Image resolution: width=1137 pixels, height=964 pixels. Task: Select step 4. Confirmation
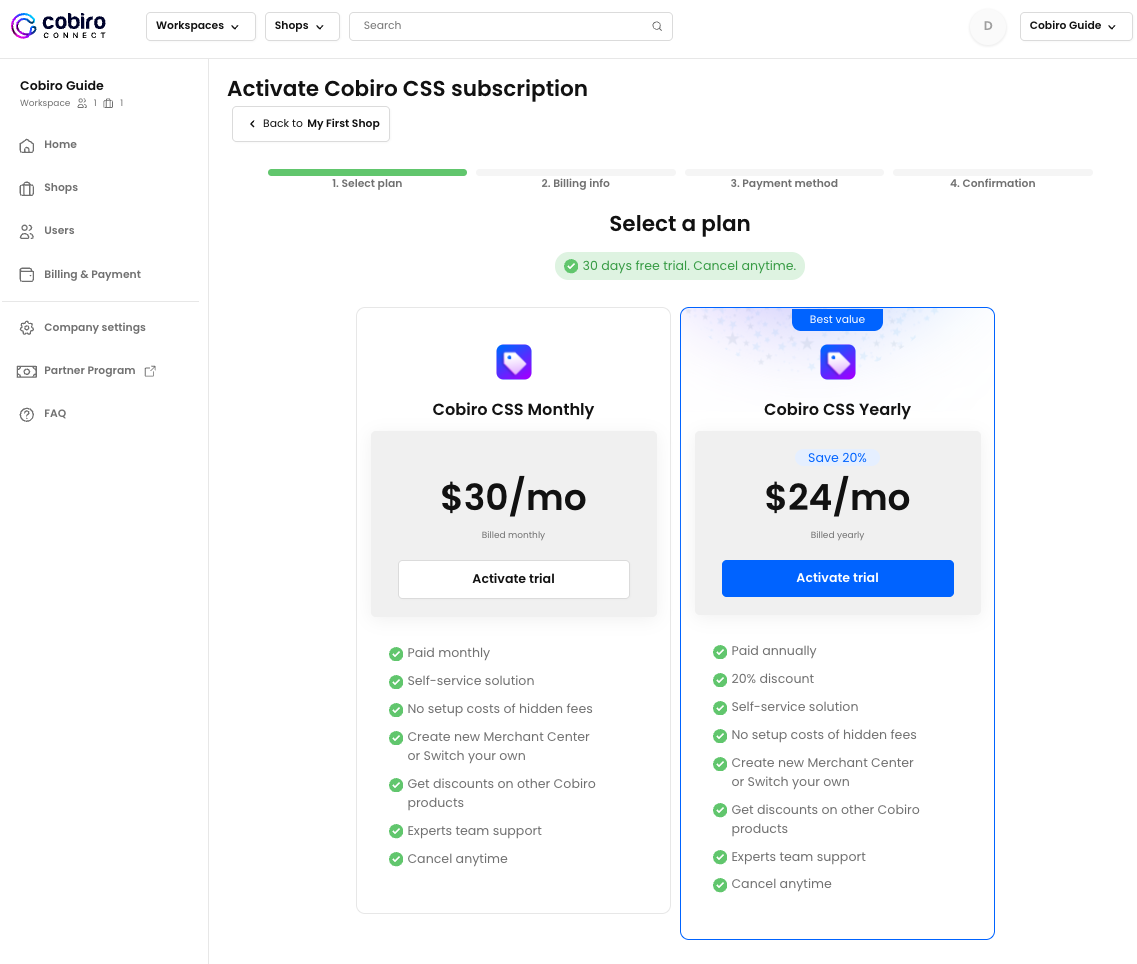coord(993,184)
